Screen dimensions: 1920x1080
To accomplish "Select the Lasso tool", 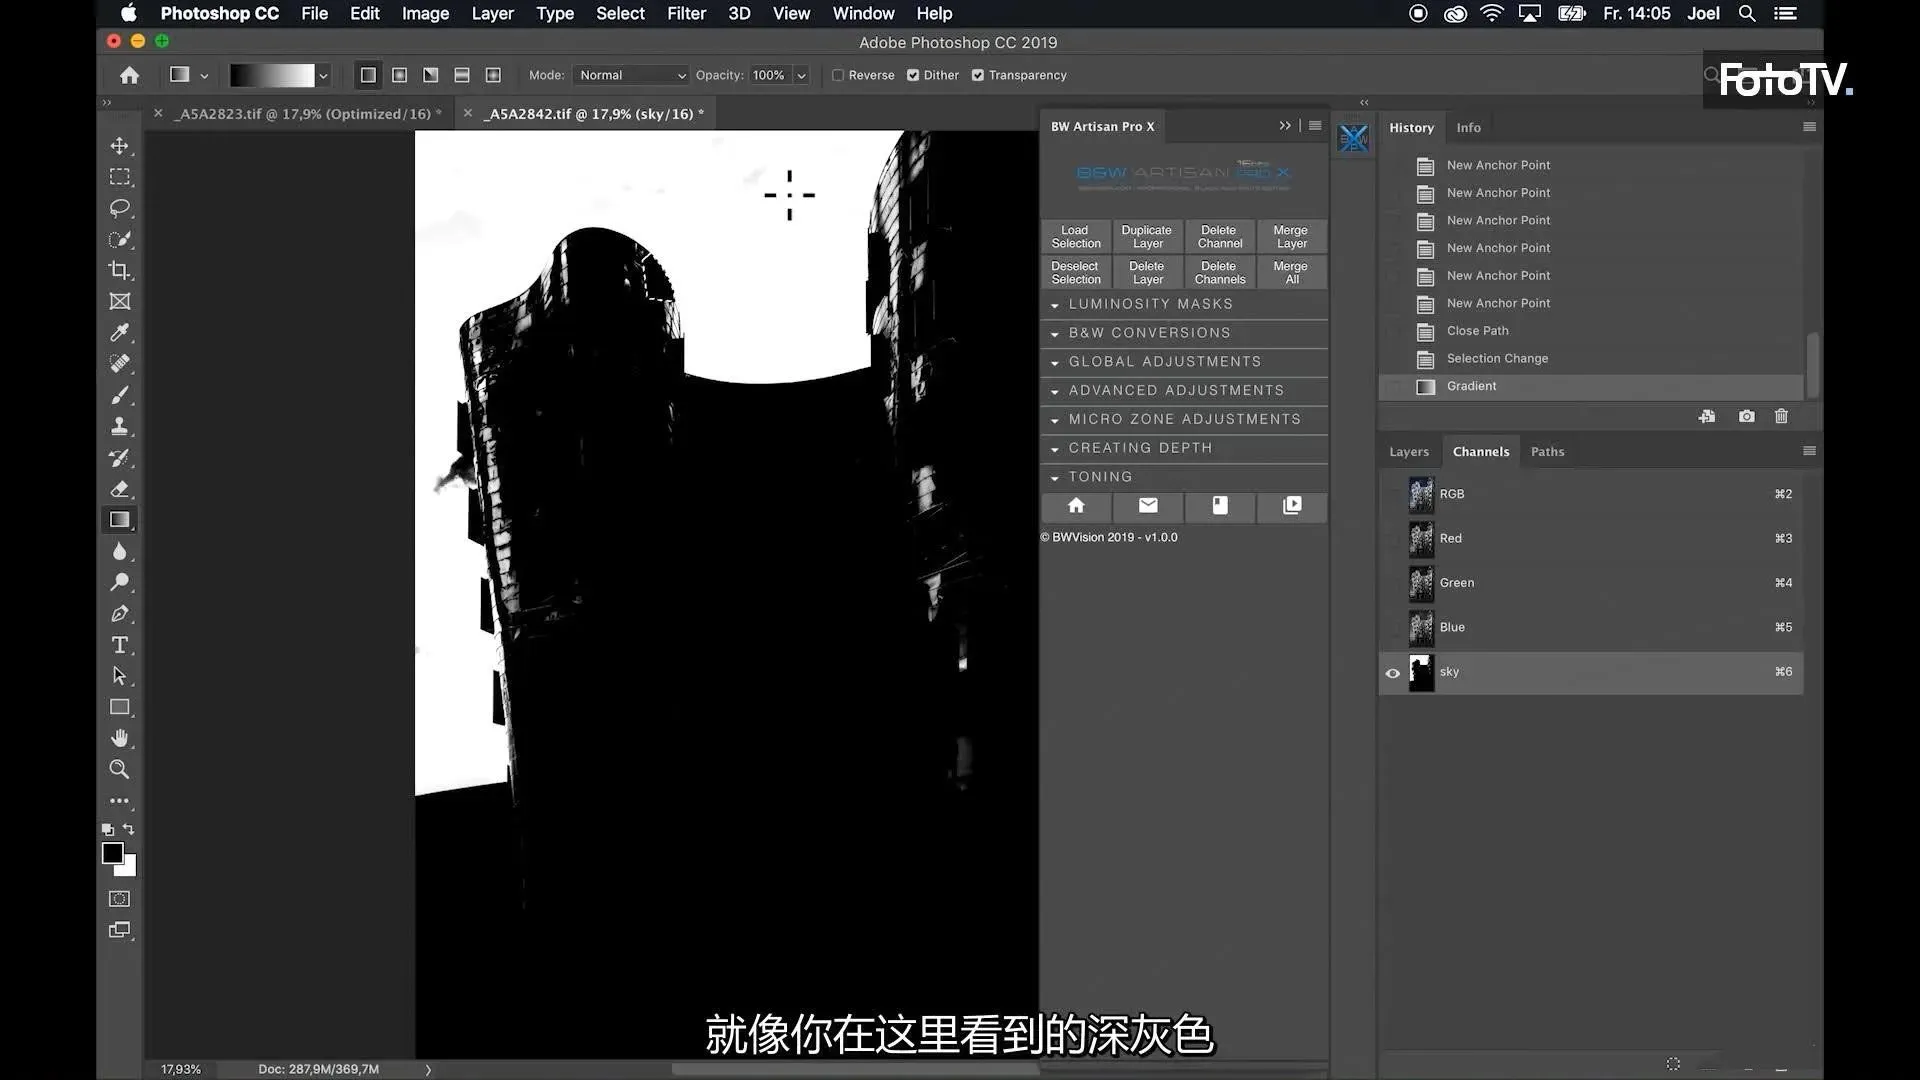I will (120, 208).
